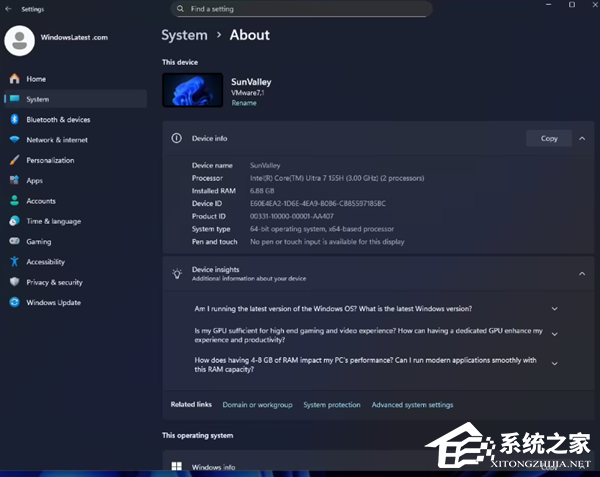Click the Device ID value
Image resolution: width=600 pixels, height=477 pixels.
[x=318, y=203]
